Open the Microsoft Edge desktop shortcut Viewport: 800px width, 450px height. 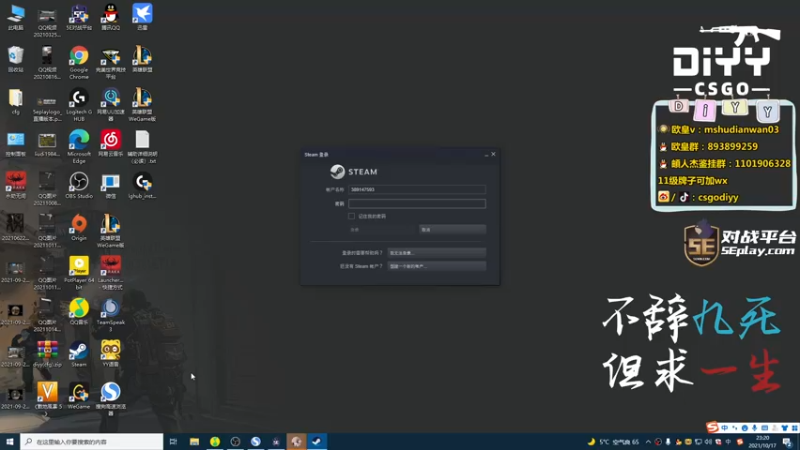pos(79,146)
